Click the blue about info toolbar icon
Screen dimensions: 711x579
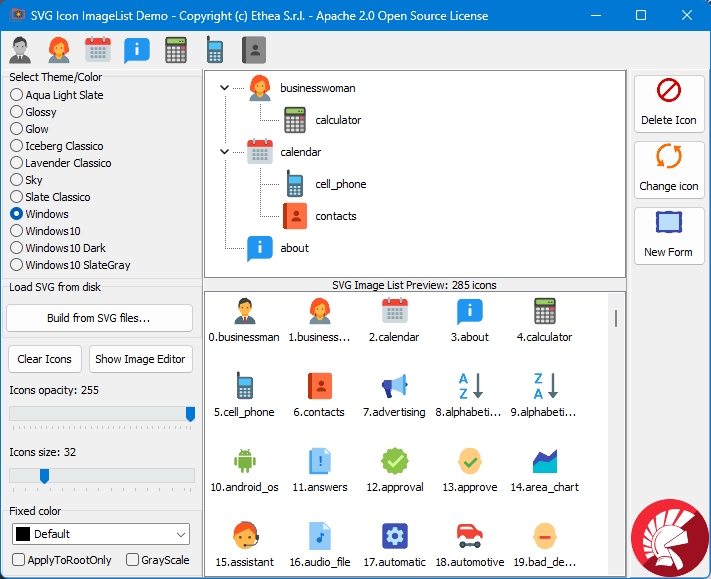tap(137, 49)
